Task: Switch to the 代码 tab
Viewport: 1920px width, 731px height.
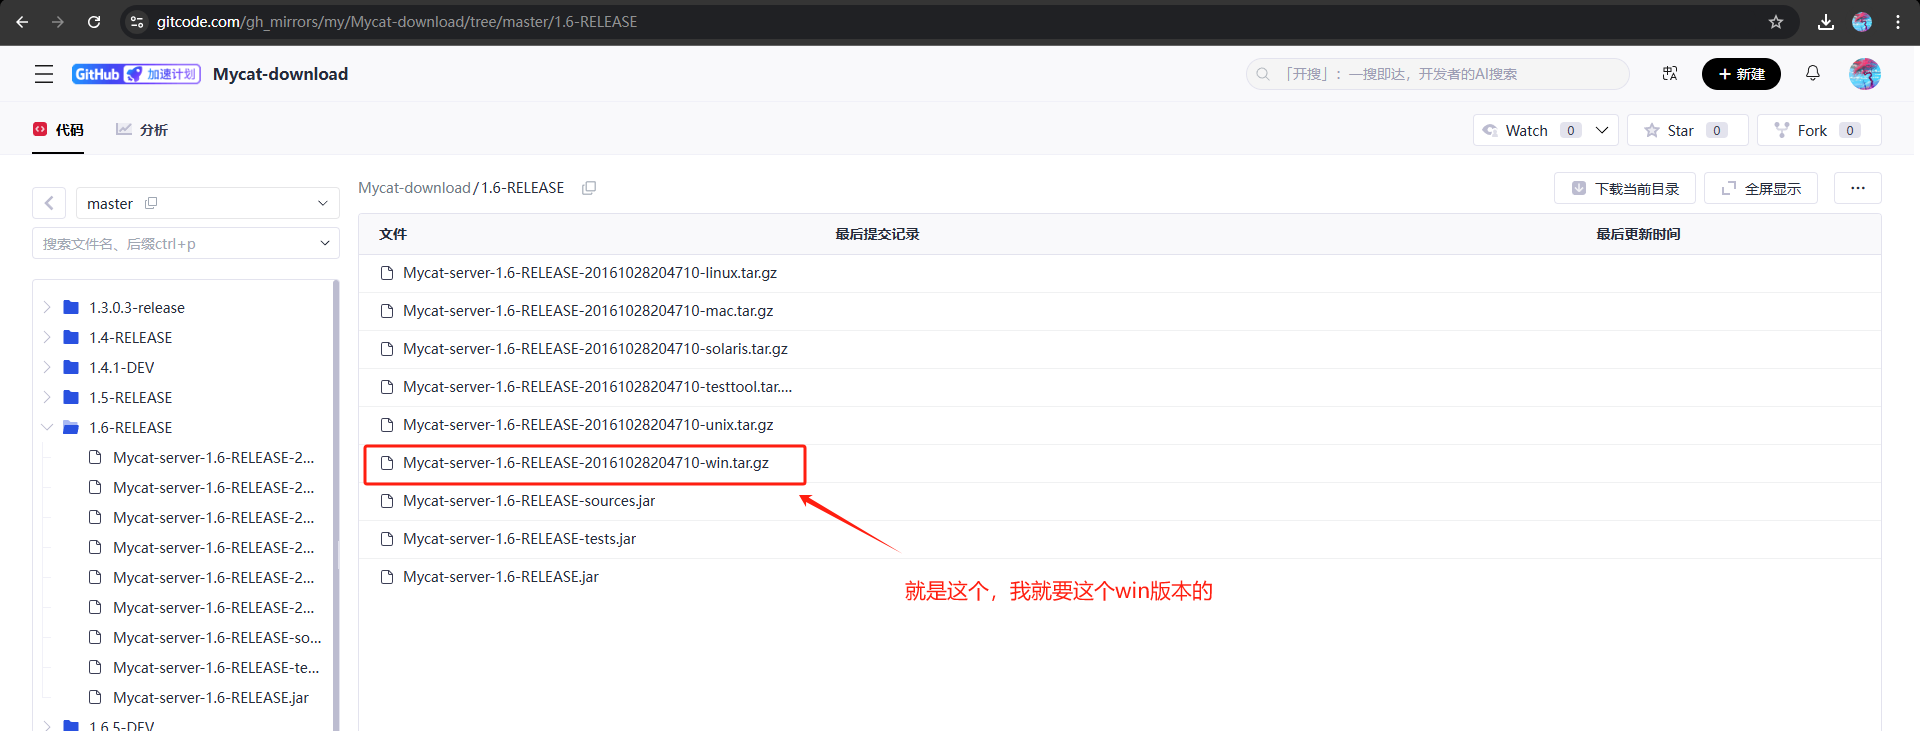Action: [58, 130]
